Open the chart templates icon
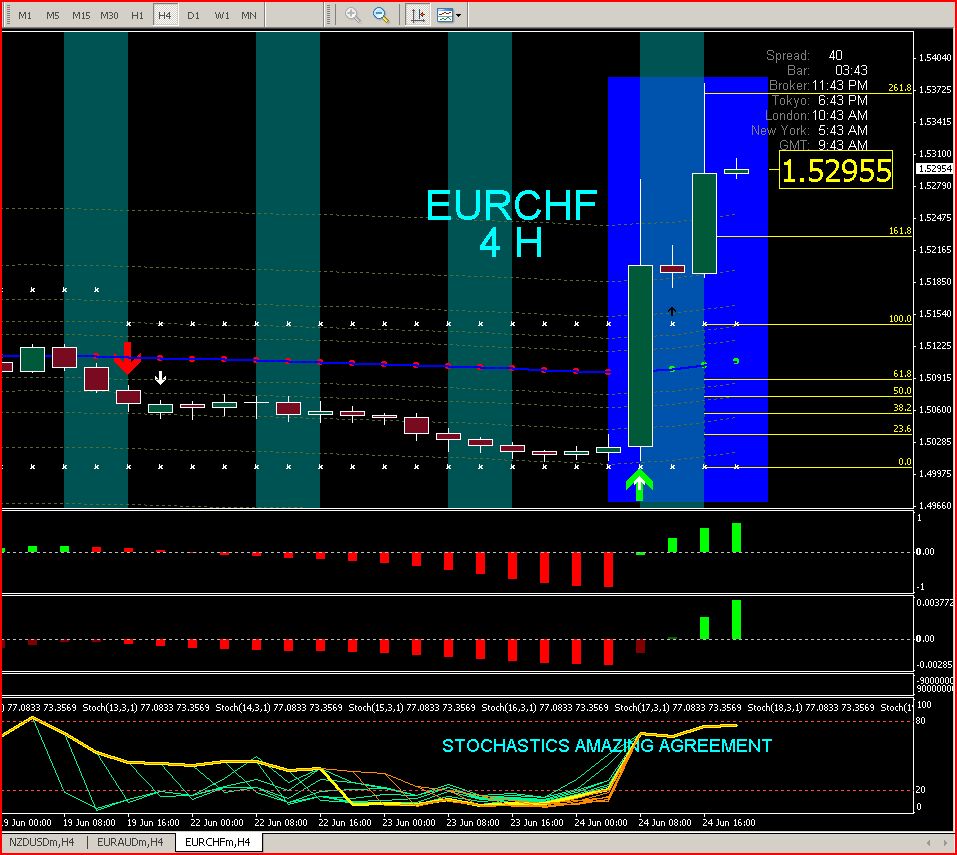957x855 pixels. (x=445, y=15)
